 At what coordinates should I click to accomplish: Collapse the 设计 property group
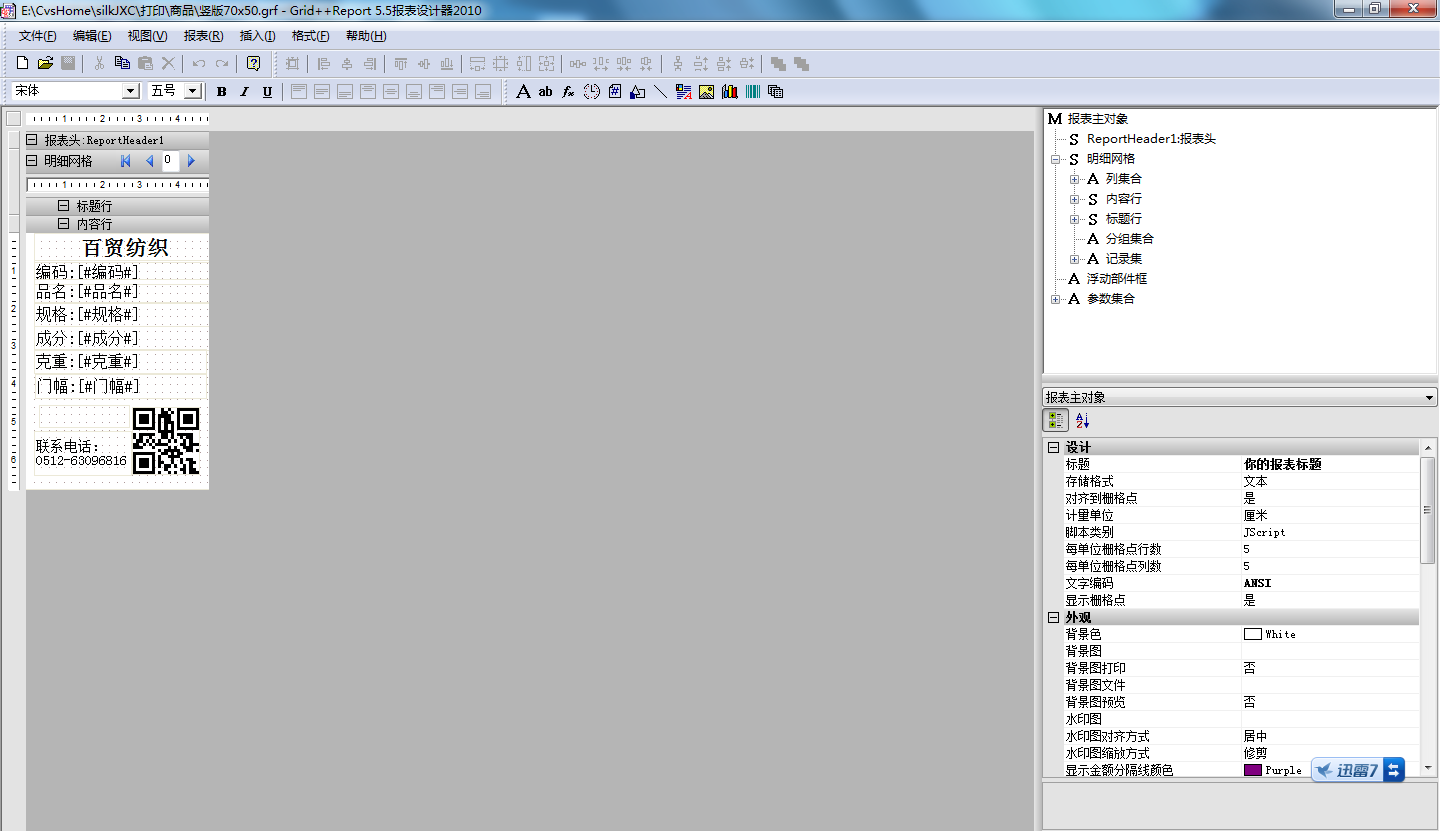click(x=1053, y=448)
